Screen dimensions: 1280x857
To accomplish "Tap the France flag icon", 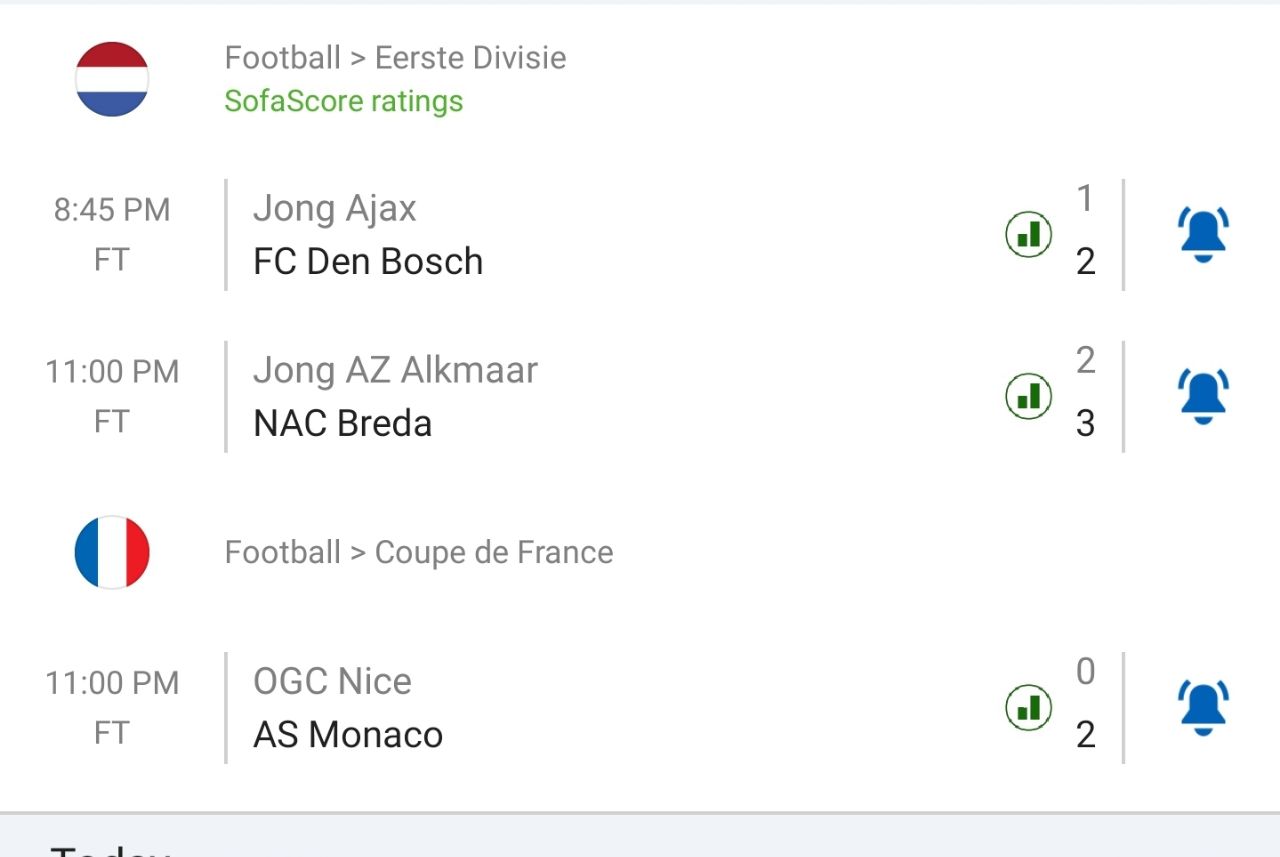I will click(x=112, y=552).
